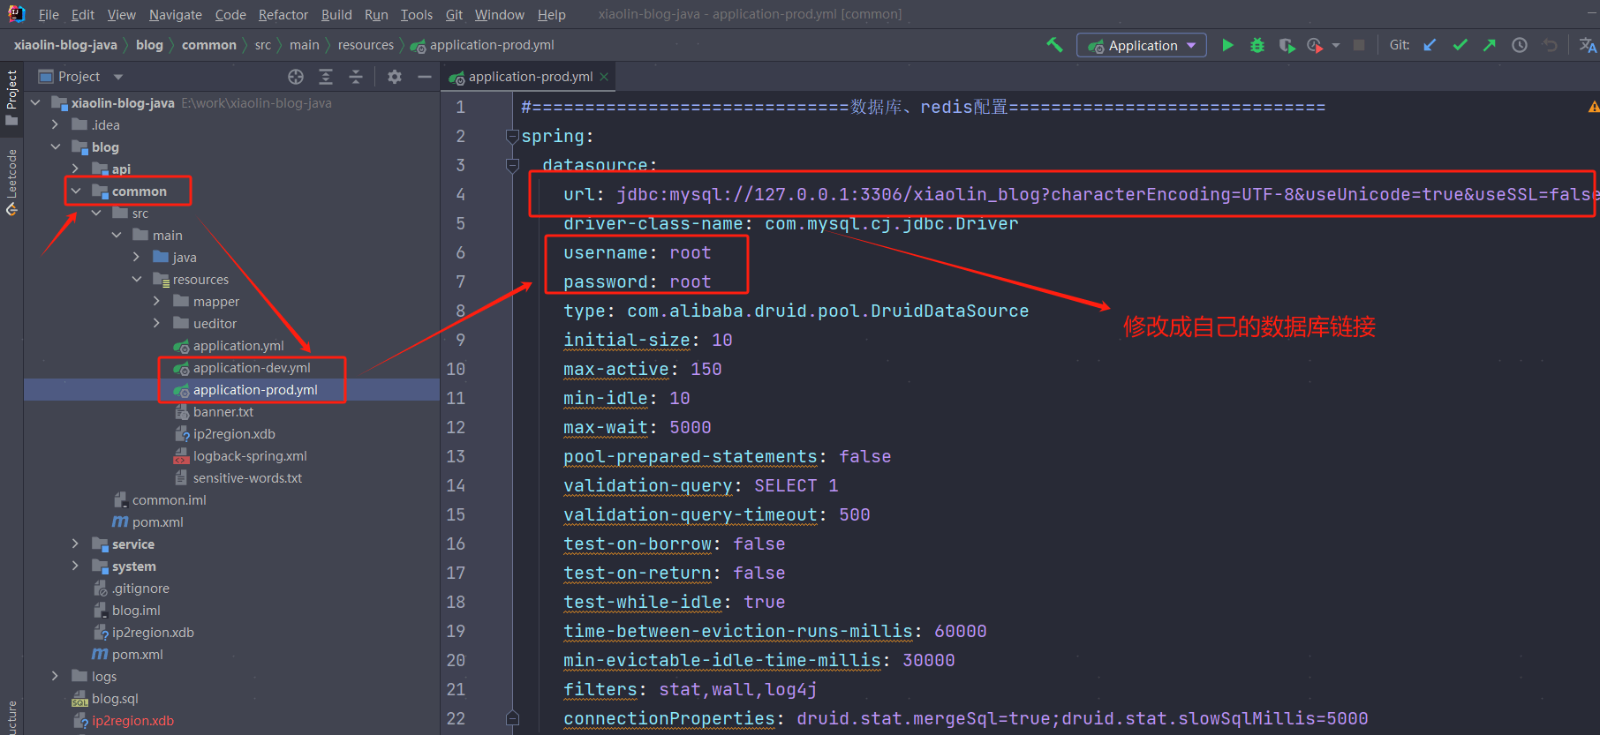Screen dimensions: 1600x735
Task: Run with Coverage using the shield icon
Action: point(1287,45)
